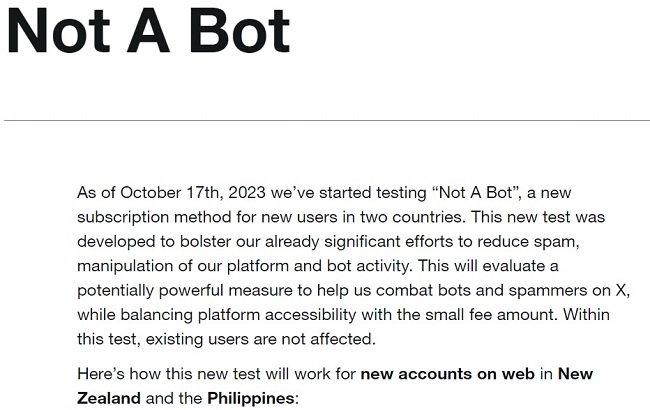This screenshot has width=650, height=410.
Task: Click the words "potentially powerful measure"
Action: coord(184,291)
